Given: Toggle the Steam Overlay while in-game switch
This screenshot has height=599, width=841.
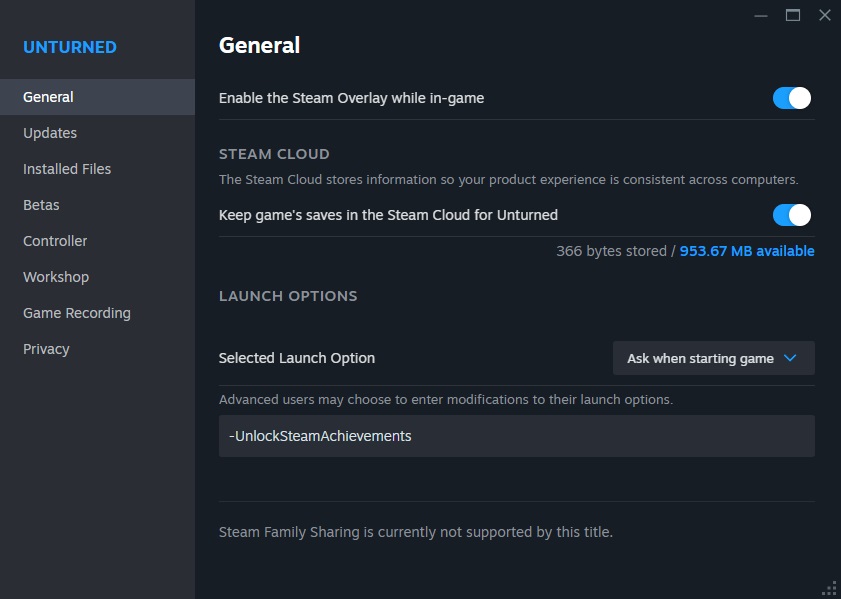Looking at the screenshot, I should click(x=791, y=98).
